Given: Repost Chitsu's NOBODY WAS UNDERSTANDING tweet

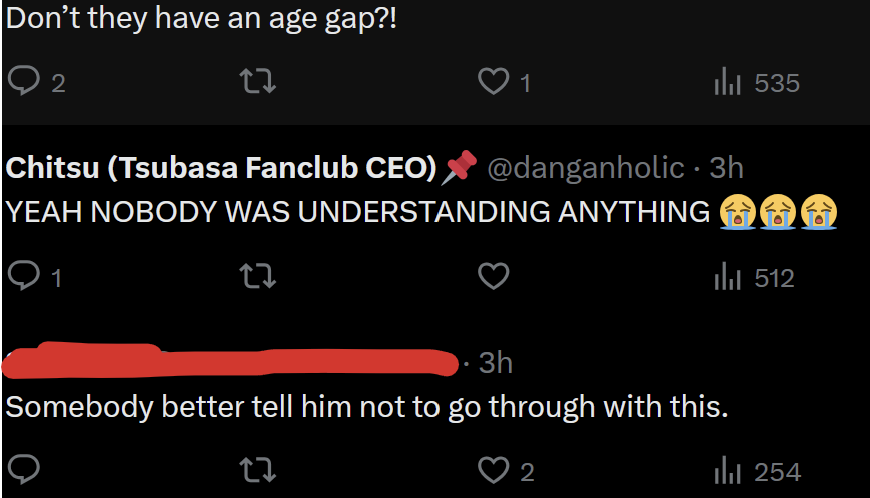Looking at the screenshot, I should [x=258, y=277].
